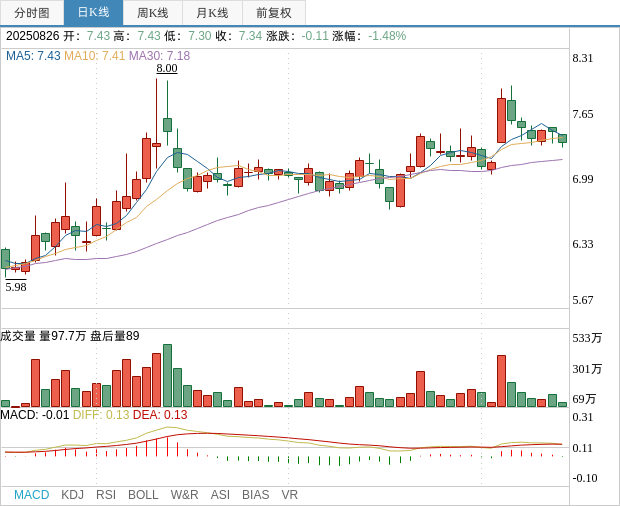
Task: Click the 301万 volume axis label
Action: coord(587,369)
